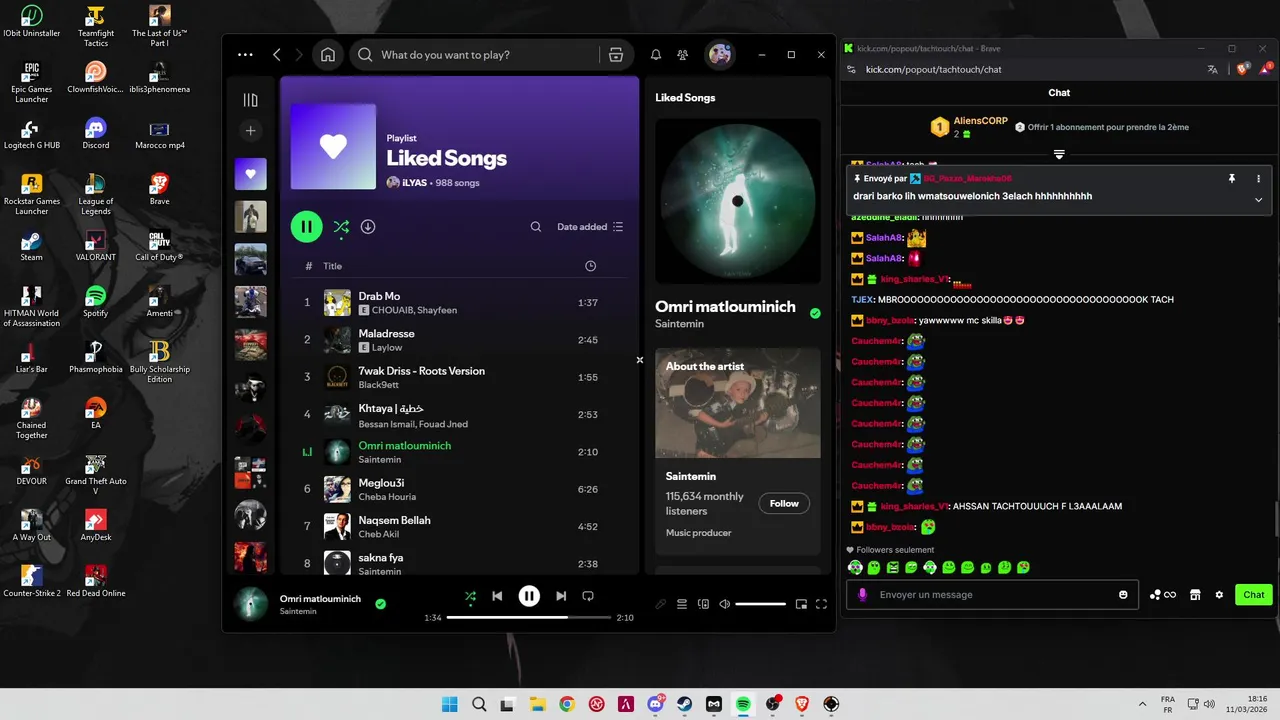Enable repeat in the player bar

click(588, 596)
